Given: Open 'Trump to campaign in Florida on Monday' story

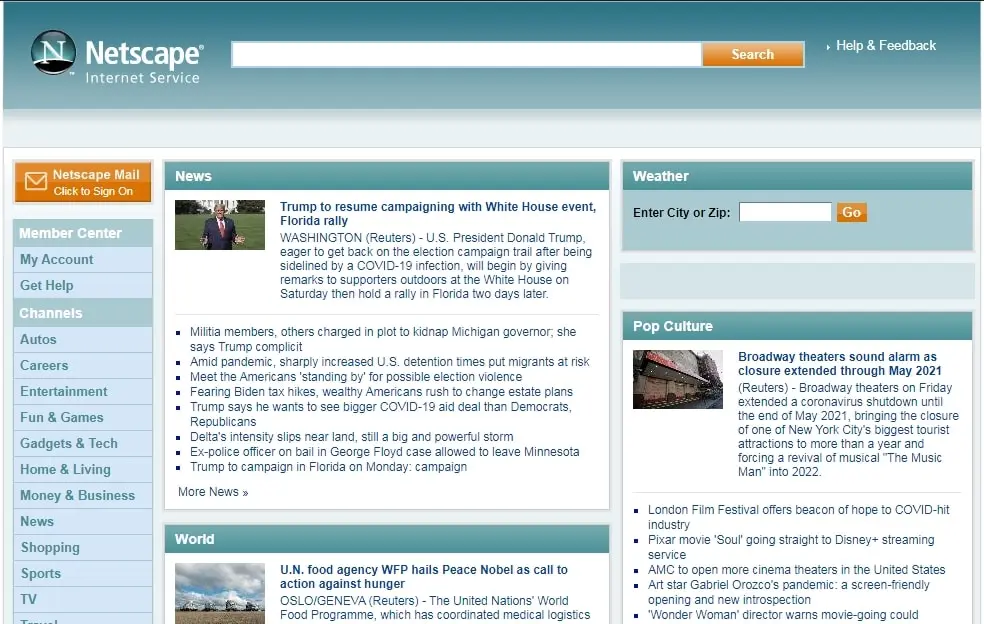Looking at the screenshot, I should click(328, 467).
